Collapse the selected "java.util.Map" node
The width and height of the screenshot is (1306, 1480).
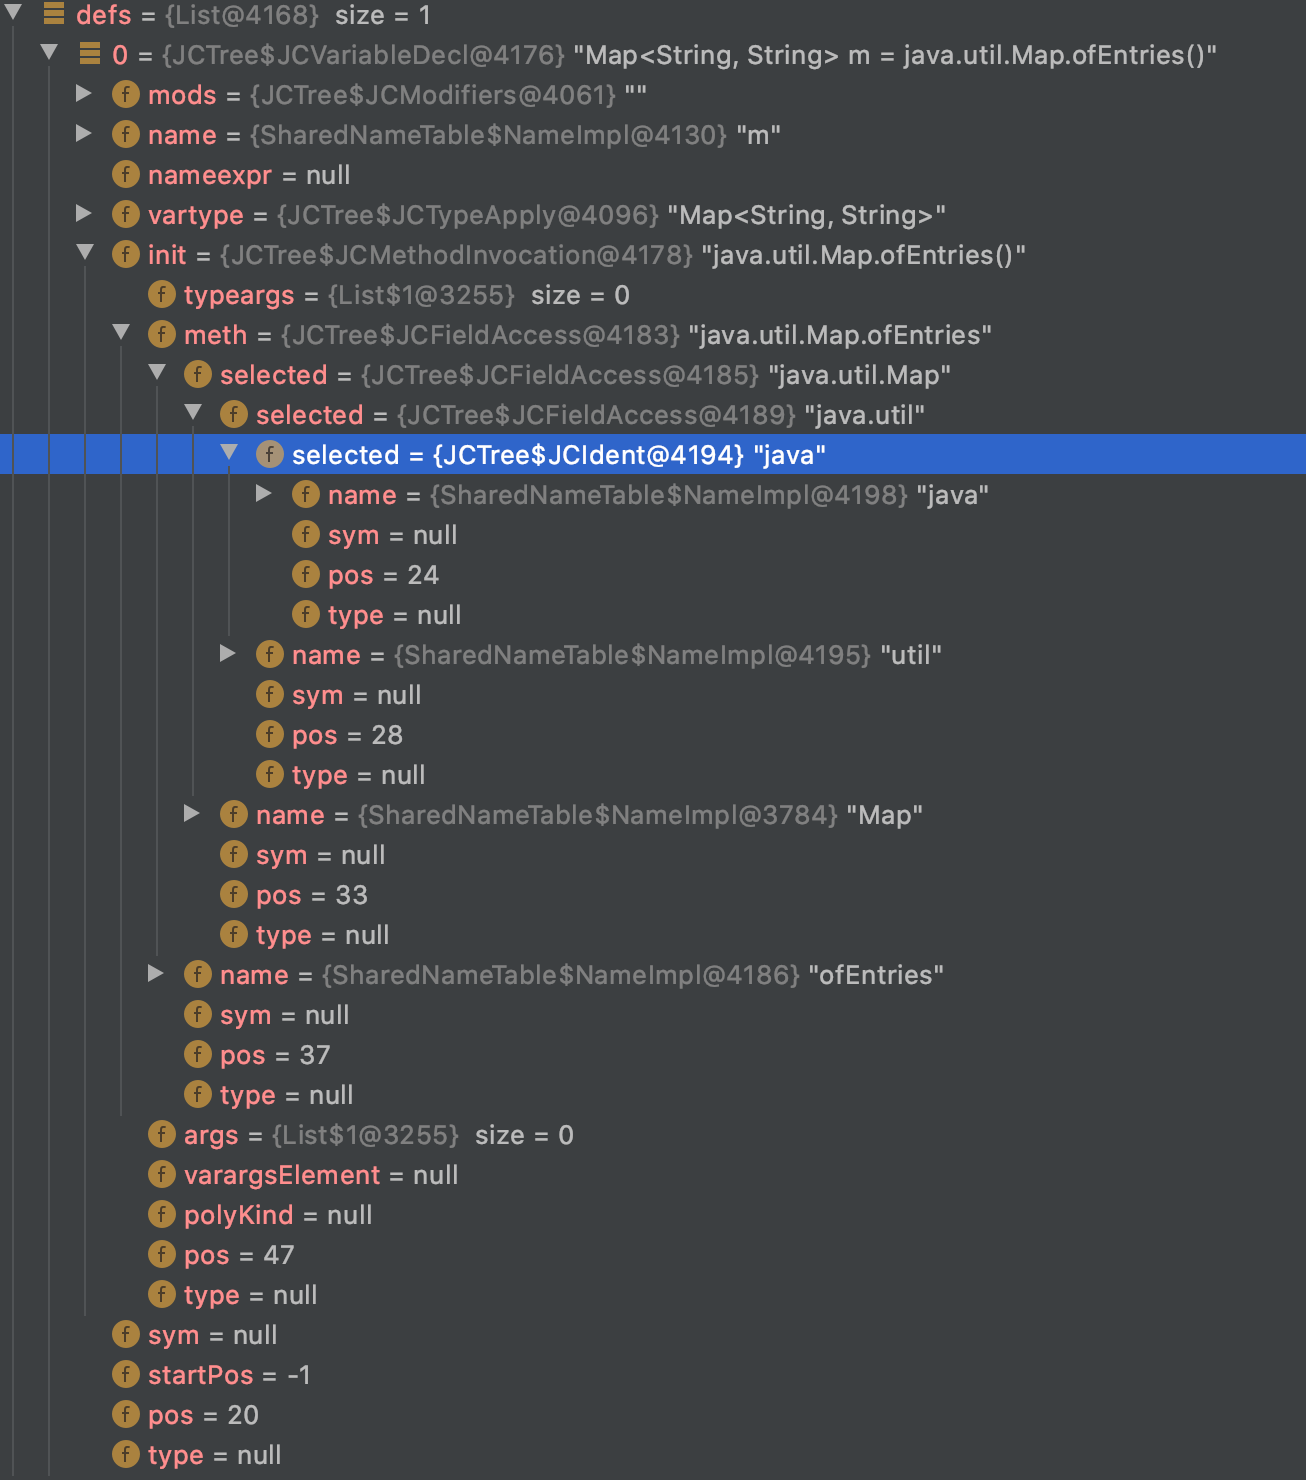point(157,372)
